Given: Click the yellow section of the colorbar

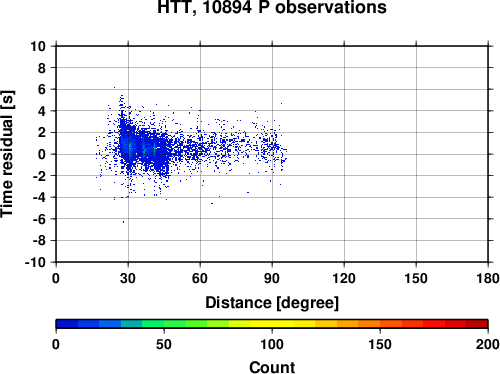Looking at the screenshot, I should [272, 324].
